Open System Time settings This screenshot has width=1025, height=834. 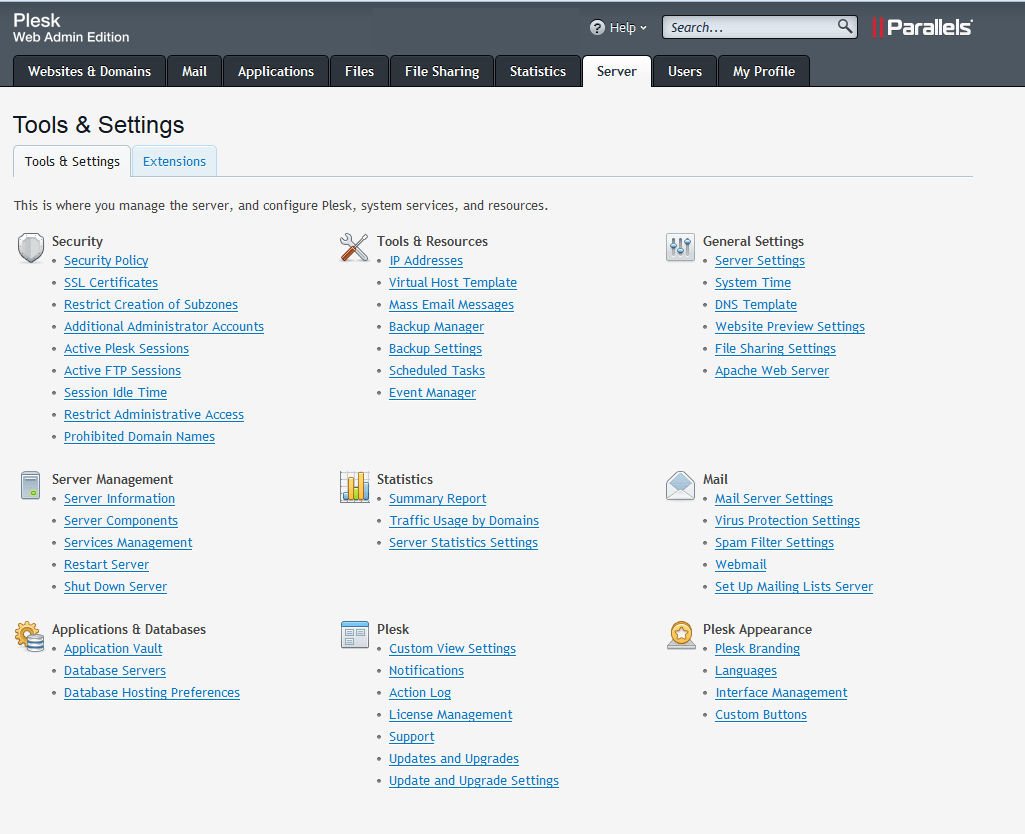point(753,282)
